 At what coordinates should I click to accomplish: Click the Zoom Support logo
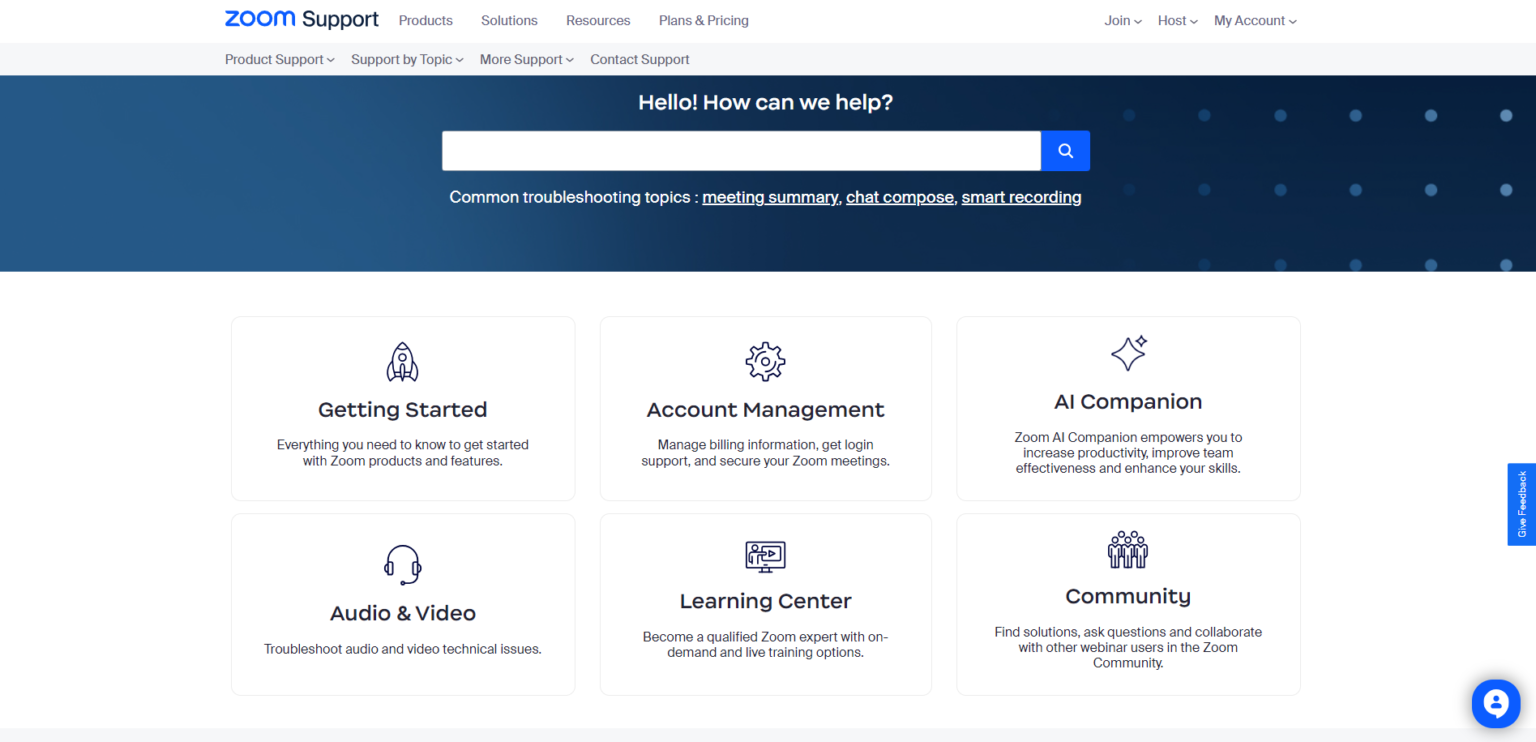pos(301,19)
